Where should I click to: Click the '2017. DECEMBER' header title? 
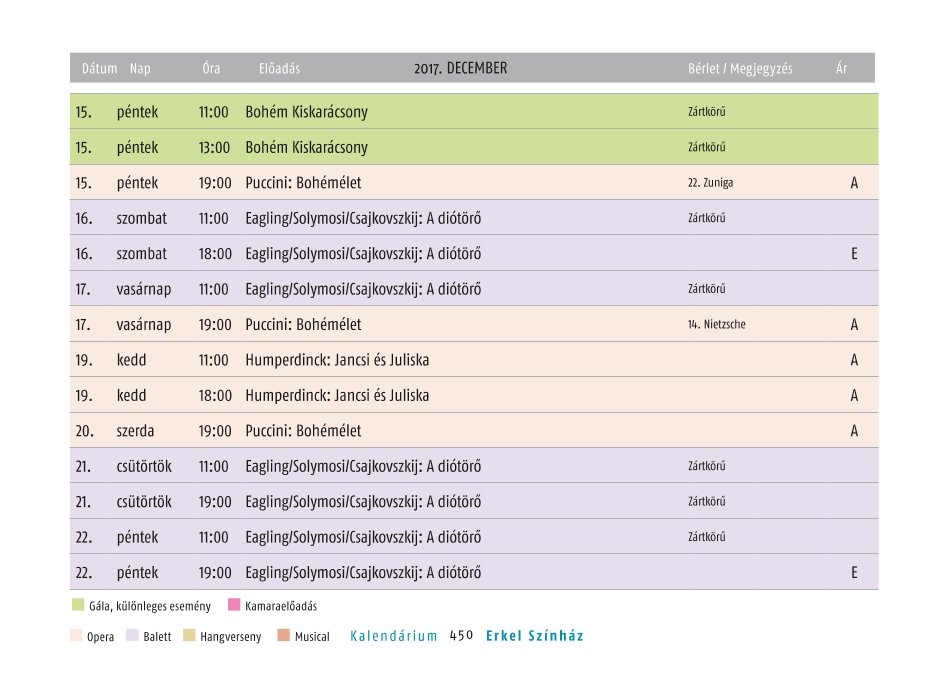pyautogui.click(x=461, y=68)
